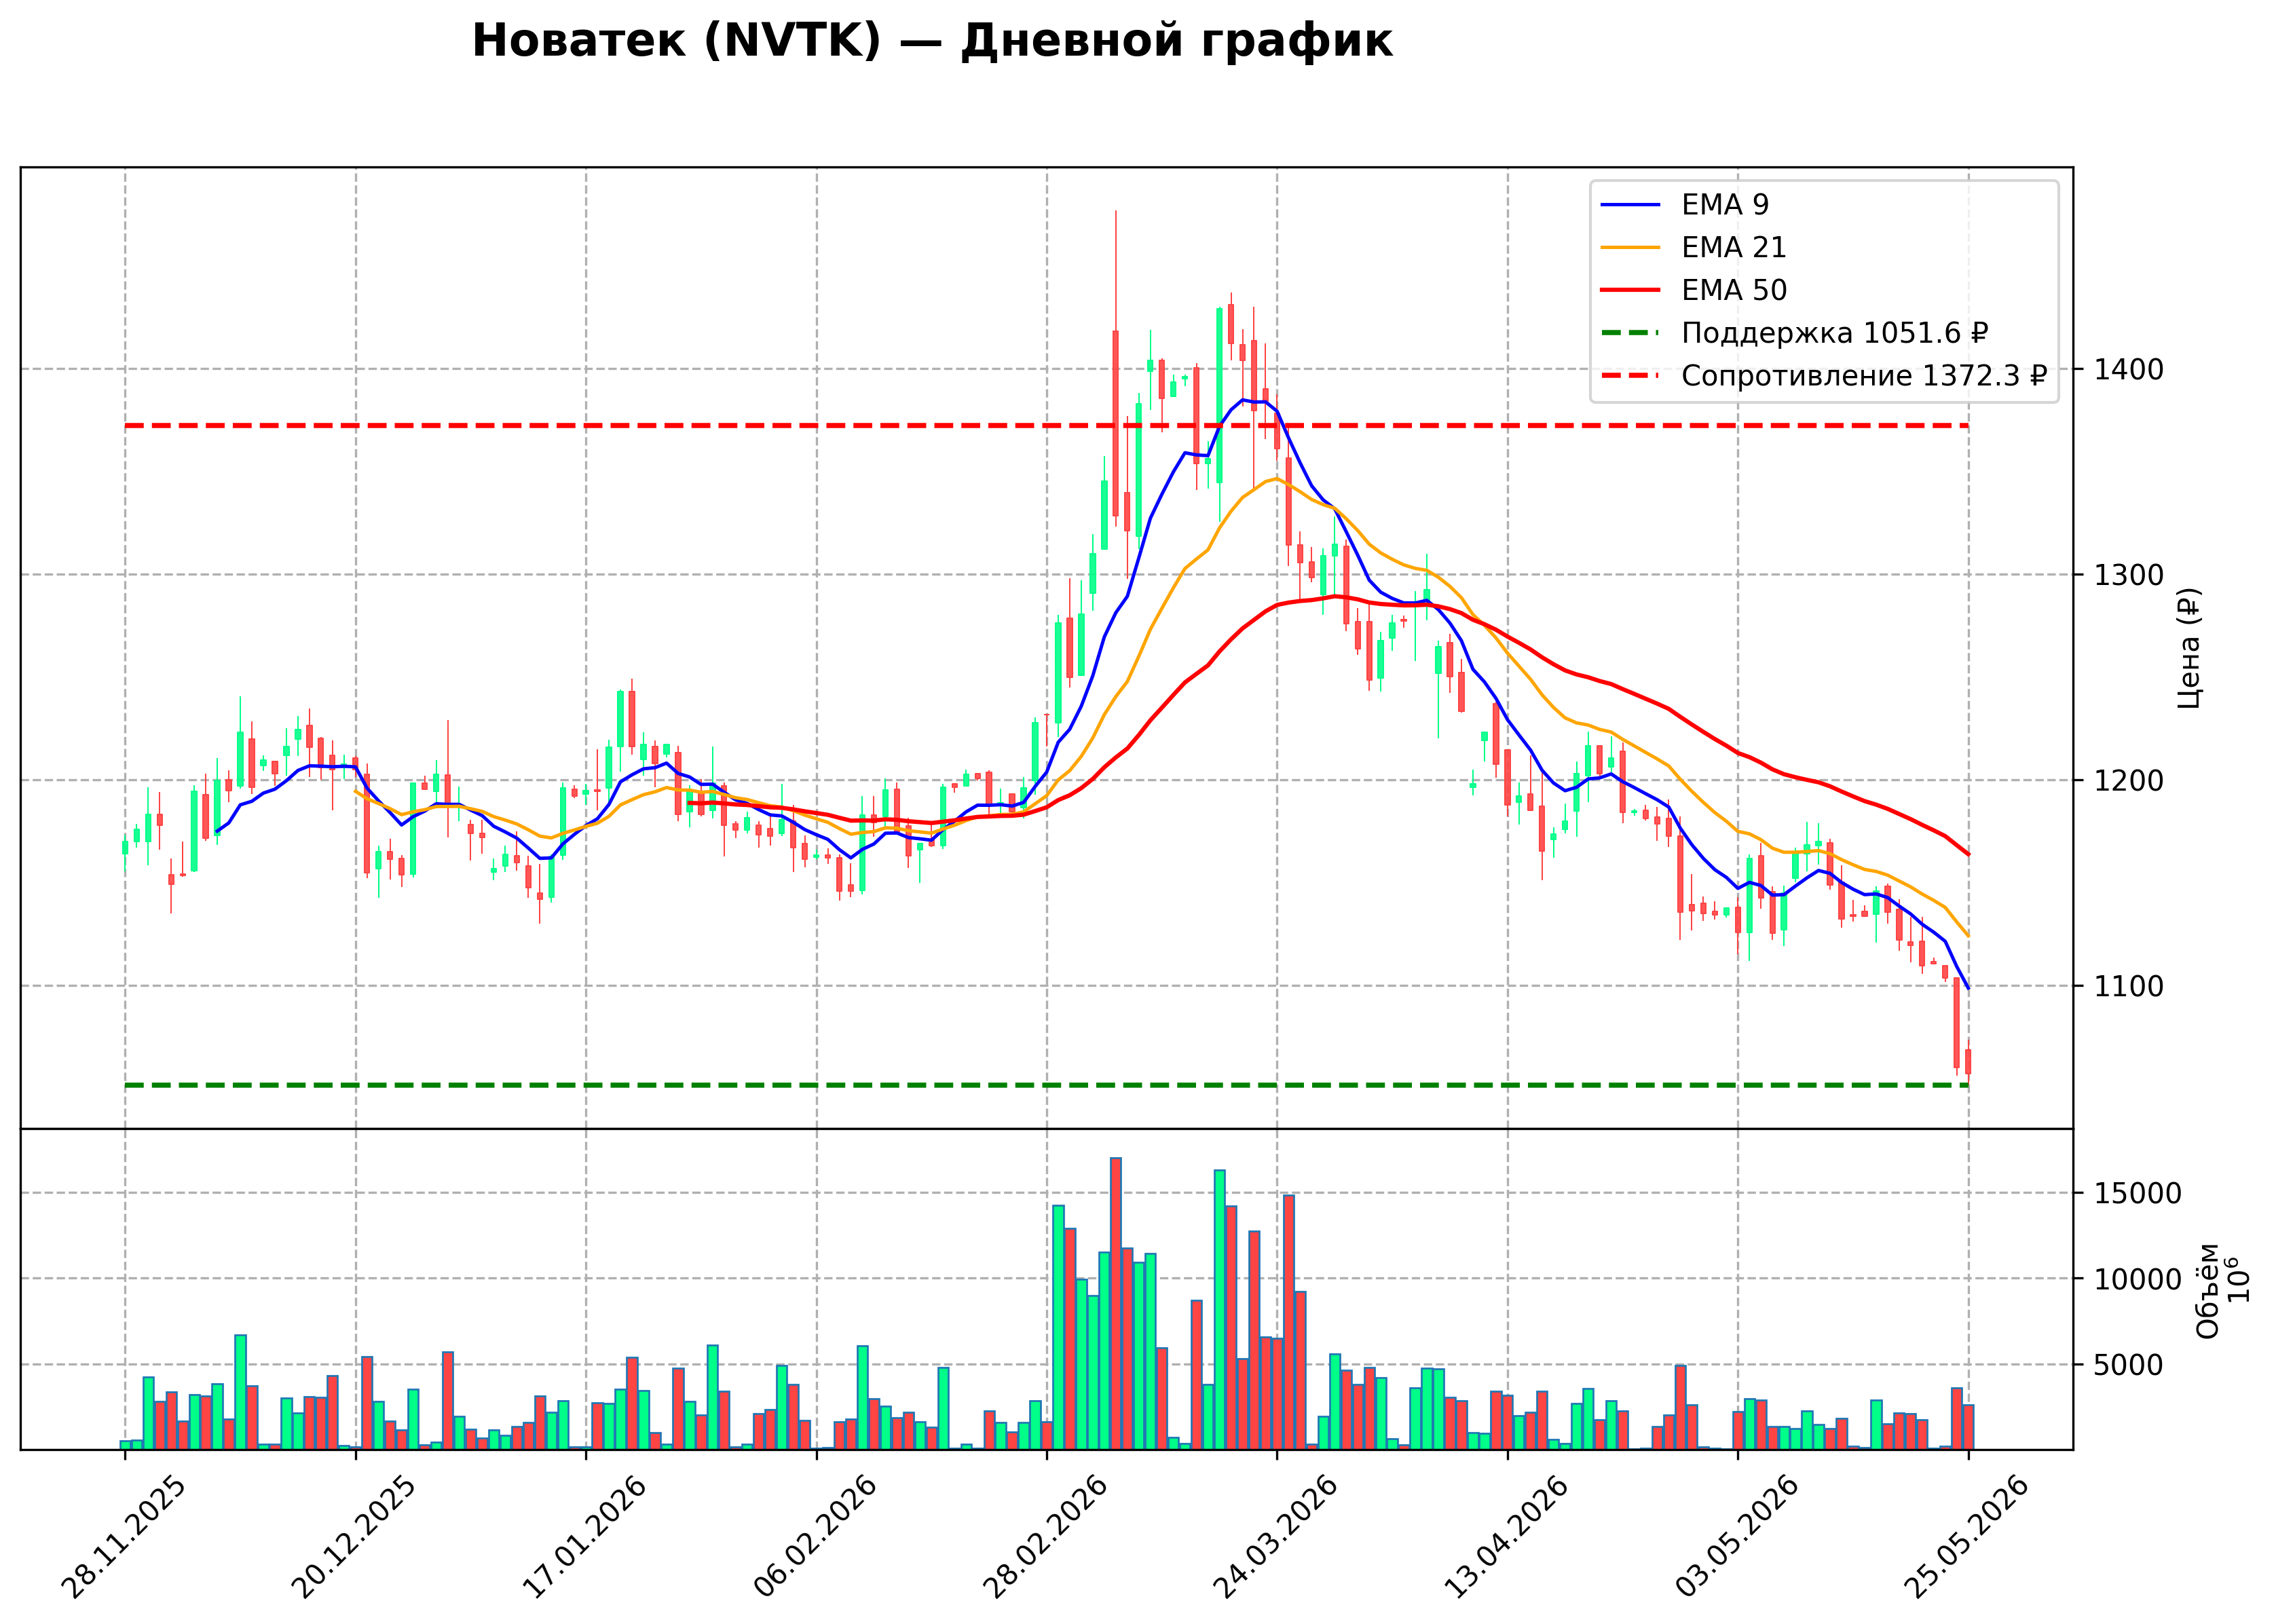Click the tallest bar in the volume panel
Viewport: 2276px width, 1624px height.
point(1116,1304)
